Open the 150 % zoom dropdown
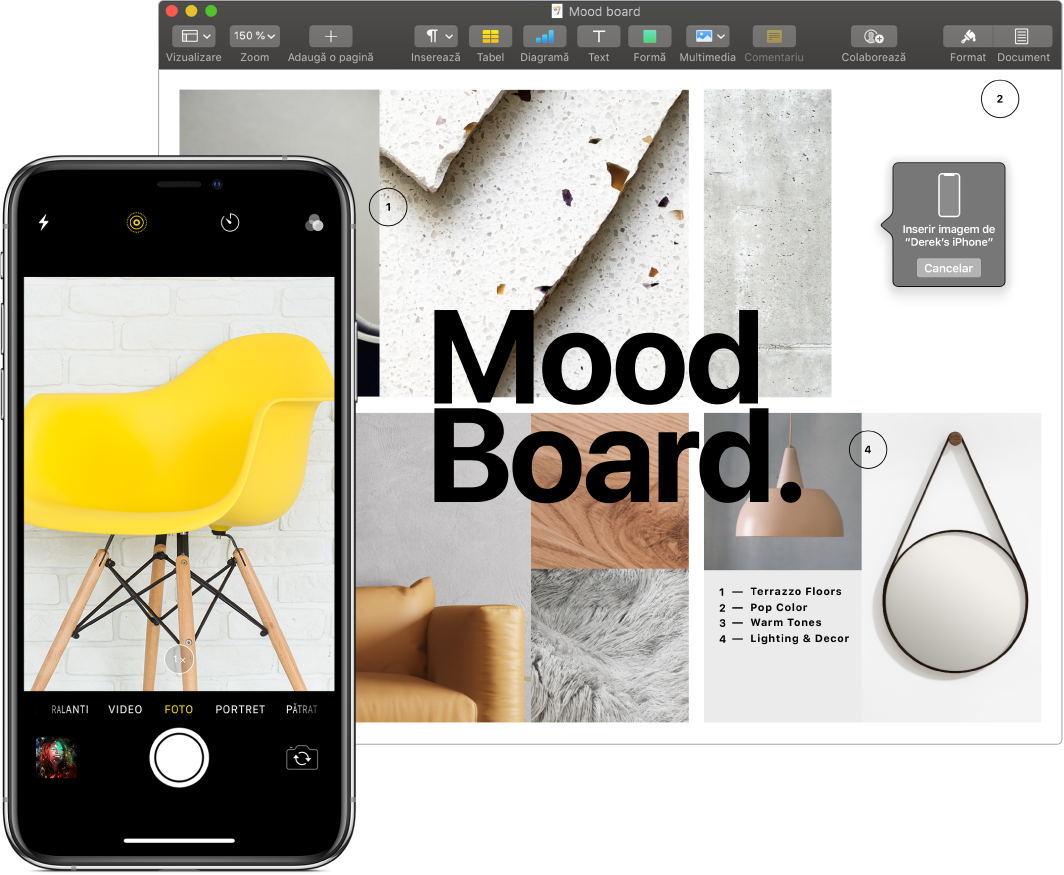 254,36
